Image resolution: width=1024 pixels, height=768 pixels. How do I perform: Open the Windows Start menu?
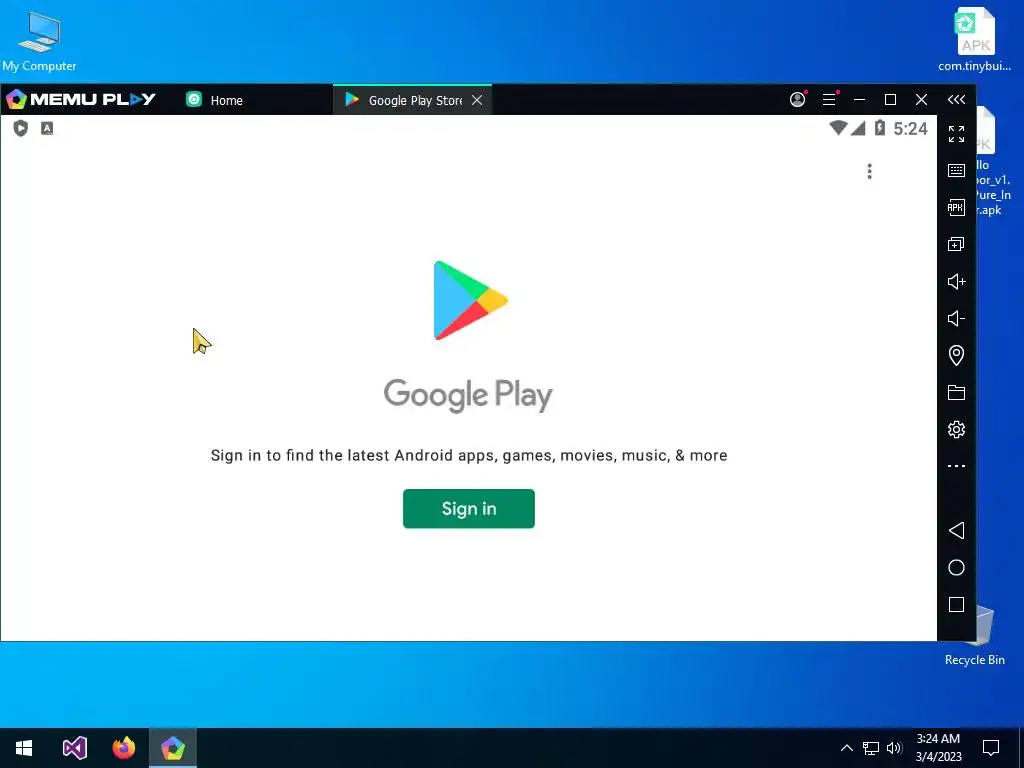click(x=24, y=748)
